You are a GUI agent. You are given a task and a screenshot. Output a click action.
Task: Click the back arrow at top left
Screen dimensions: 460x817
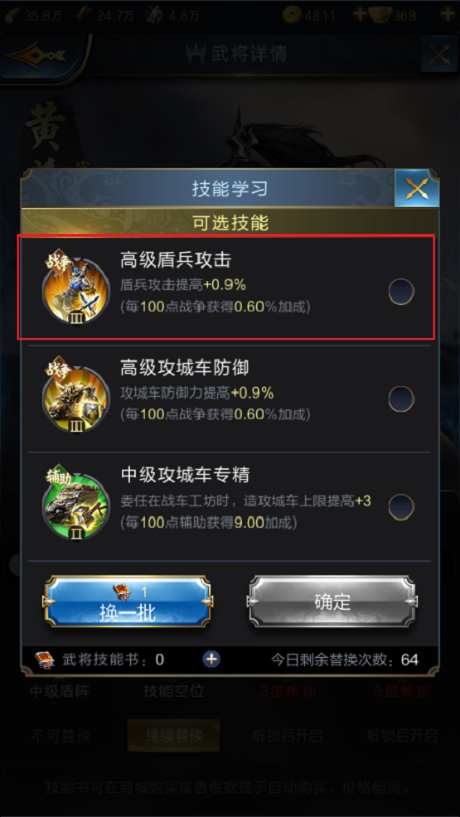point(38,54)
